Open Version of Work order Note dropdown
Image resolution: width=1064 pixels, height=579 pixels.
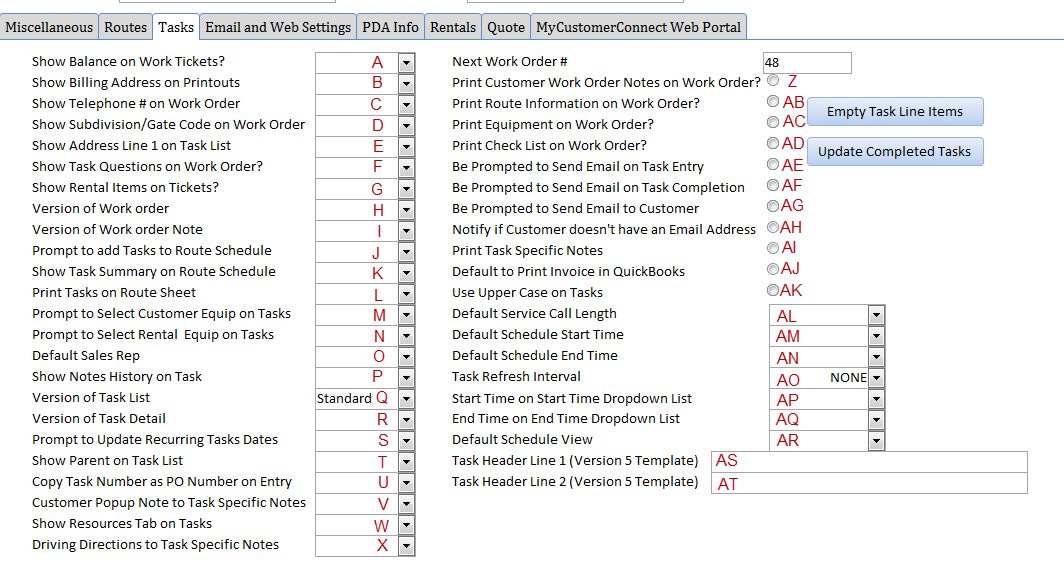(406, 231)
